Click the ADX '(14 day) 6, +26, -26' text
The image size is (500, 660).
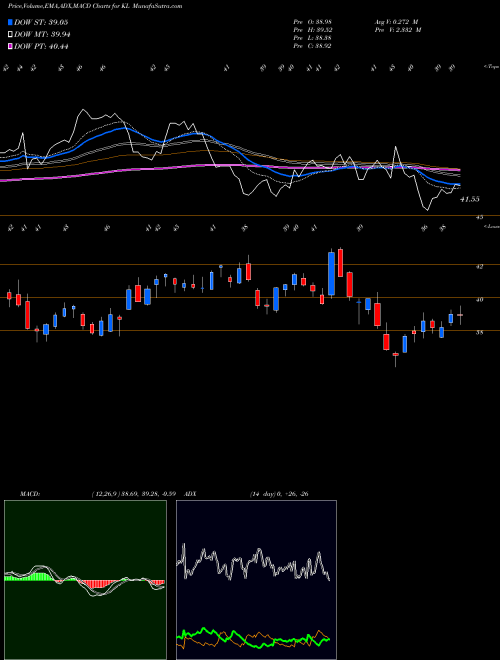(x=279, y=494)
